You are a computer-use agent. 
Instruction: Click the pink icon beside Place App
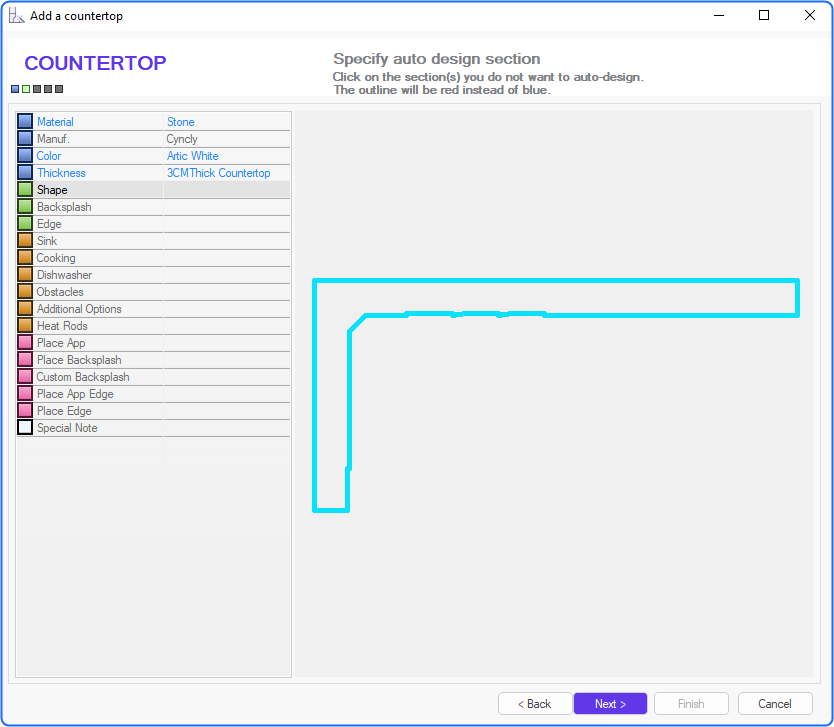[x=25, y=343]
